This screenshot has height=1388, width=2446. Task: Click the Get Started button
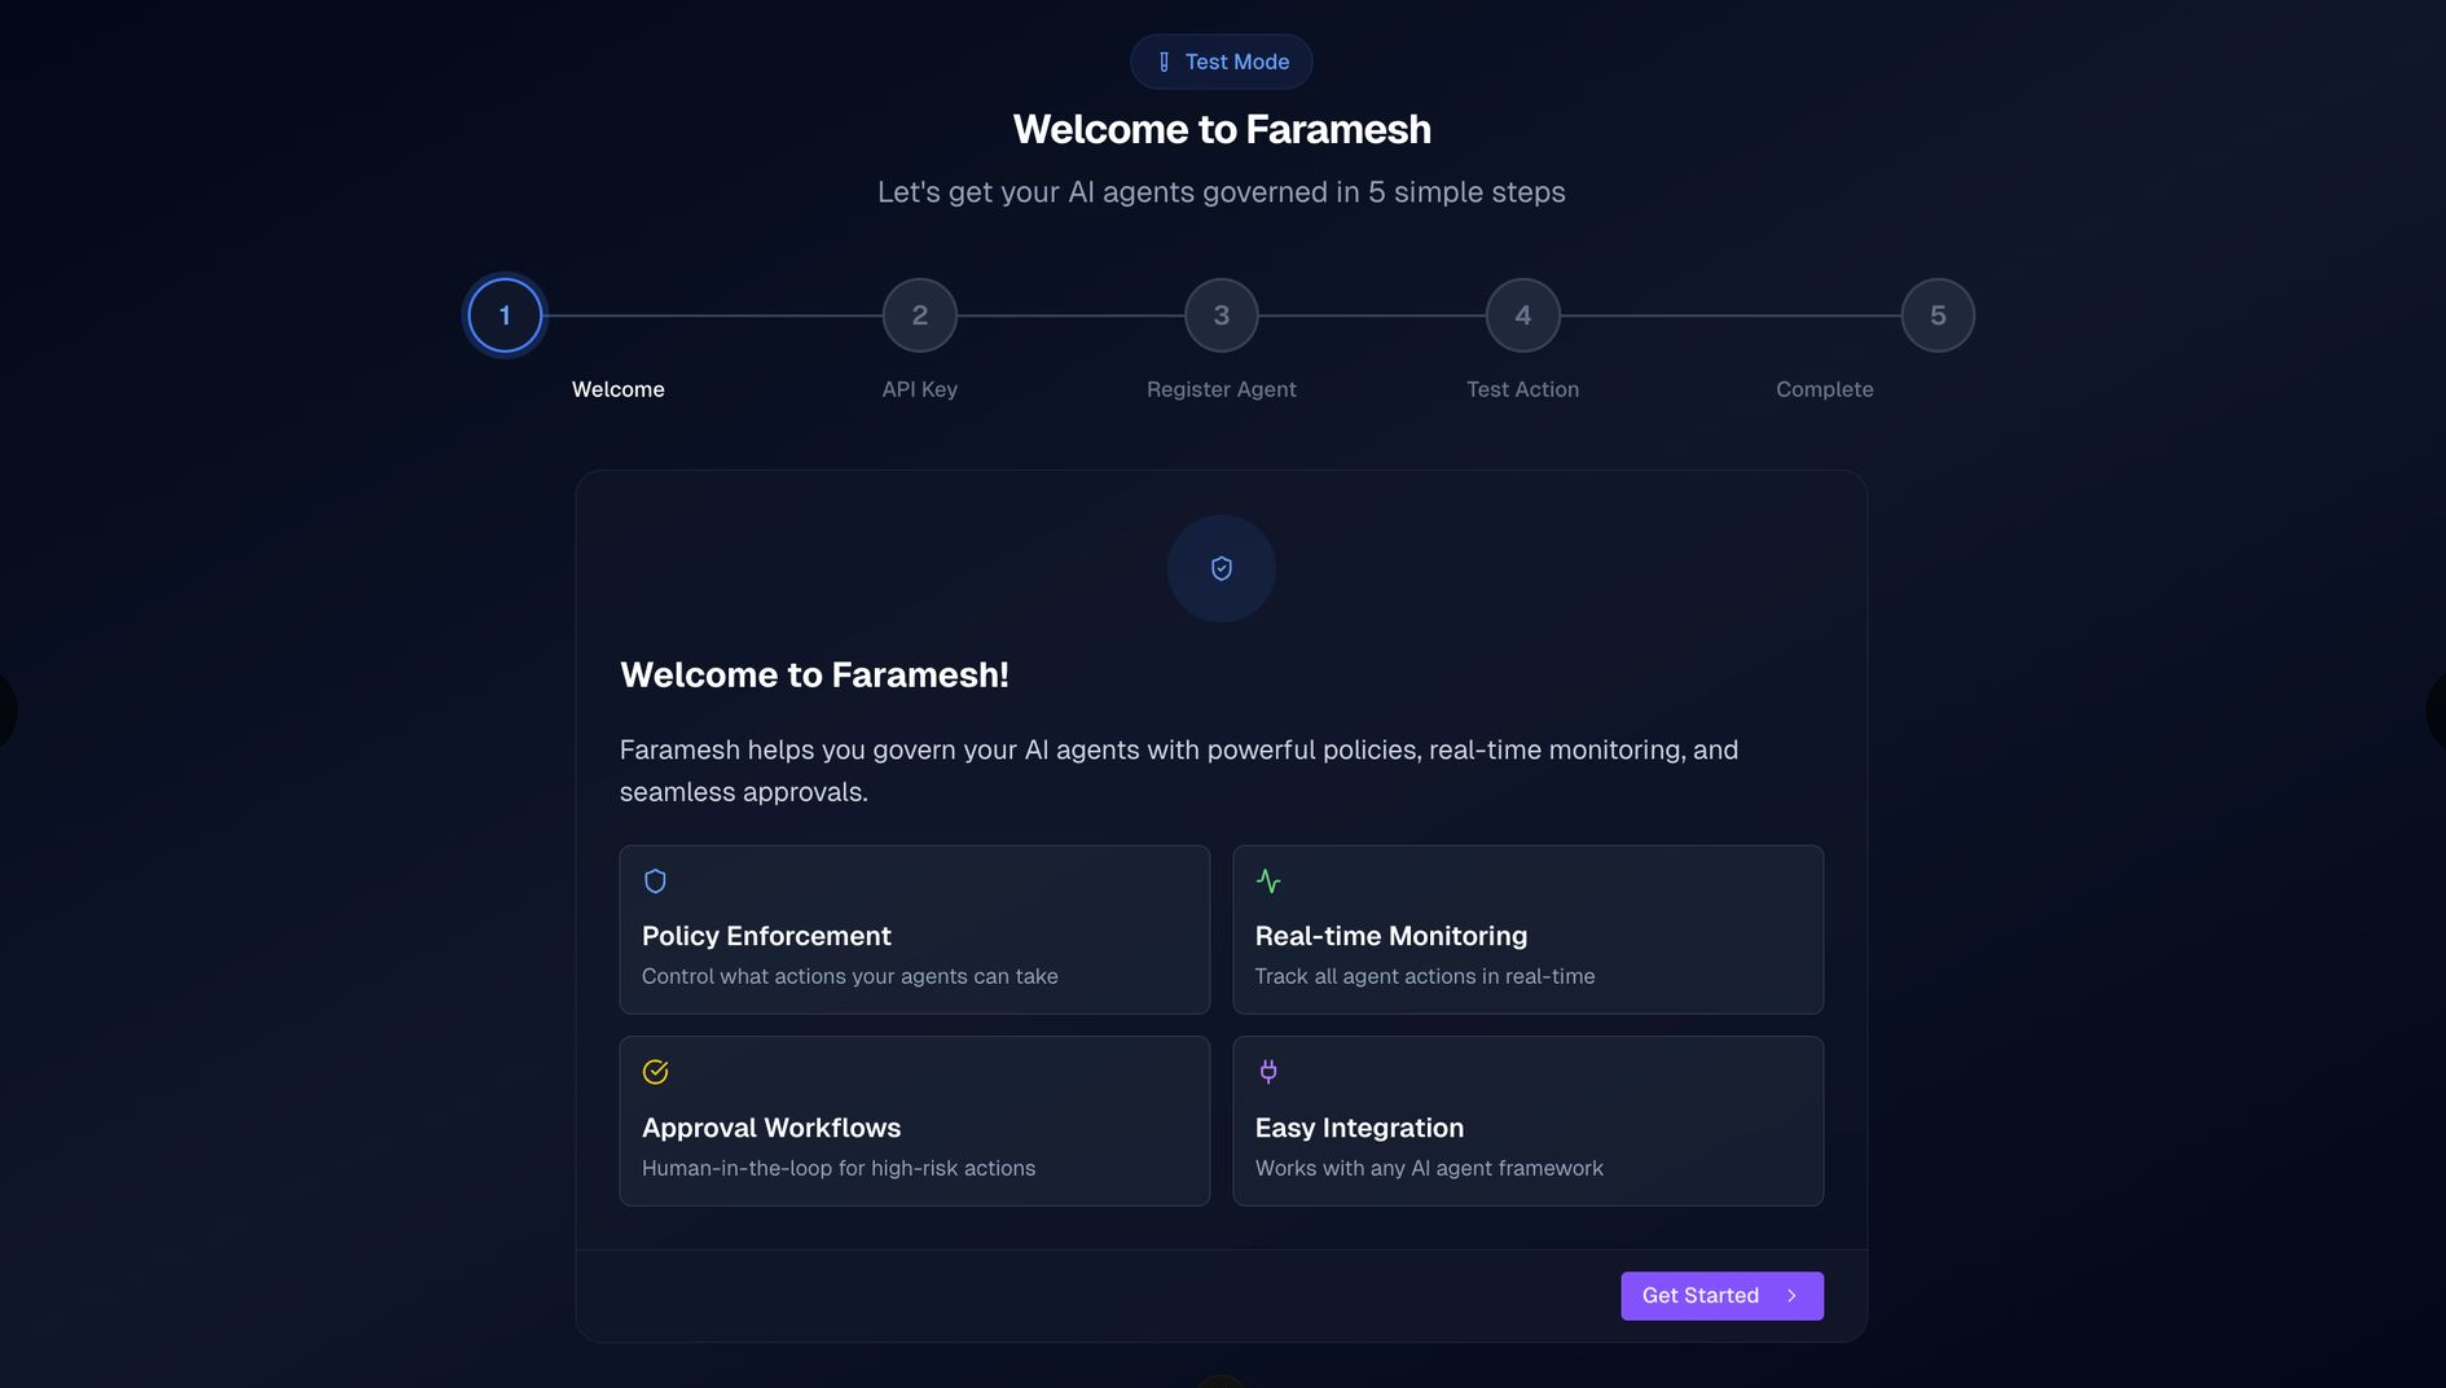pyautogui.click(x=1721, y=1295)
